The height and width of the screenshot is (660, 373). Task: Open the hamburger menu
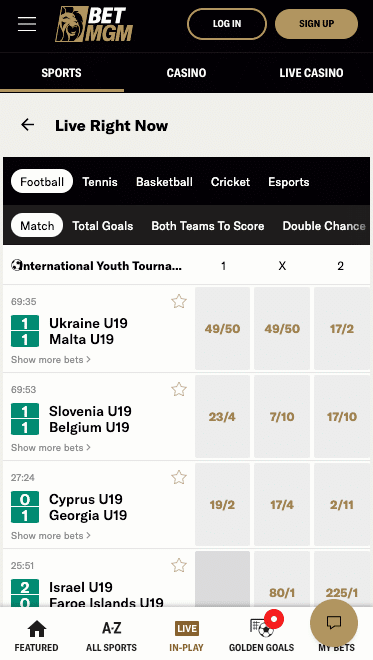click(27, 24)
